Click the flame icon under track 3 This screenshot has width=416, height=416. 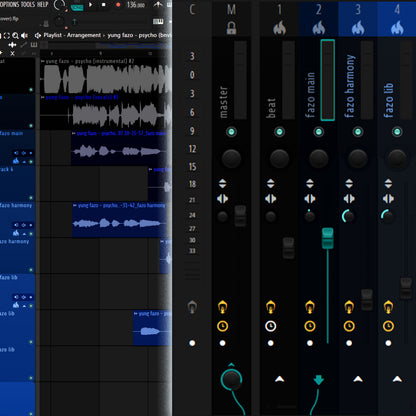[x=358, y=28]
